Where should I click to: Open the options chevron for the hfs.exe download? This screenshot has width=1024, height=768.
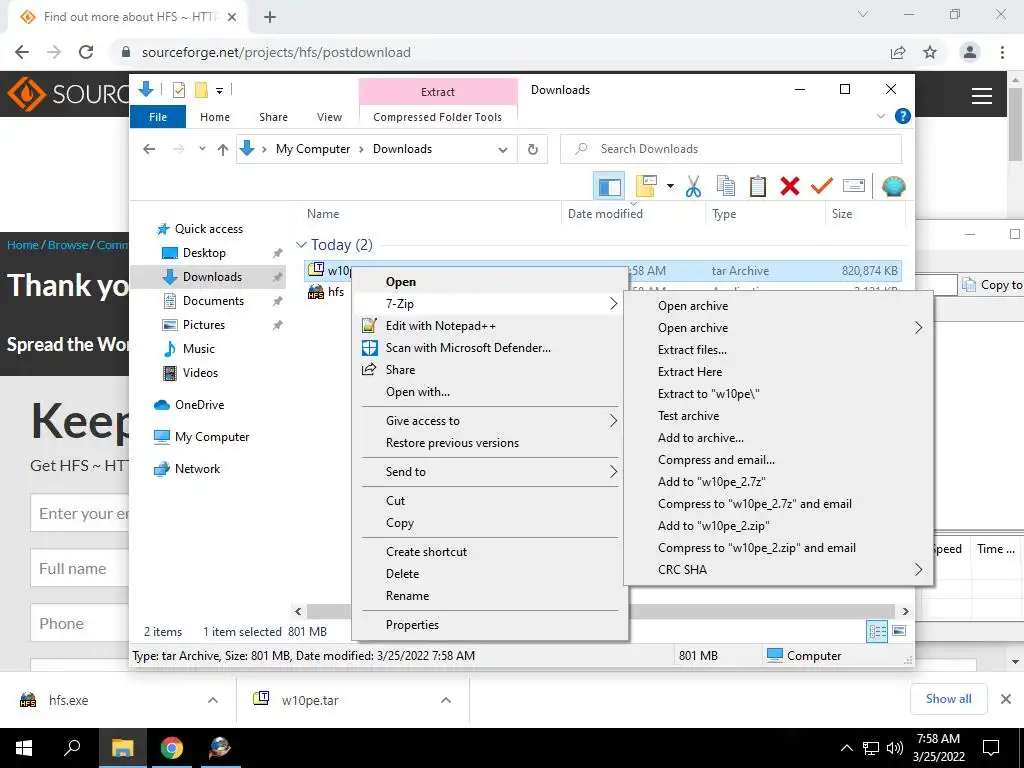pos(212,700)
